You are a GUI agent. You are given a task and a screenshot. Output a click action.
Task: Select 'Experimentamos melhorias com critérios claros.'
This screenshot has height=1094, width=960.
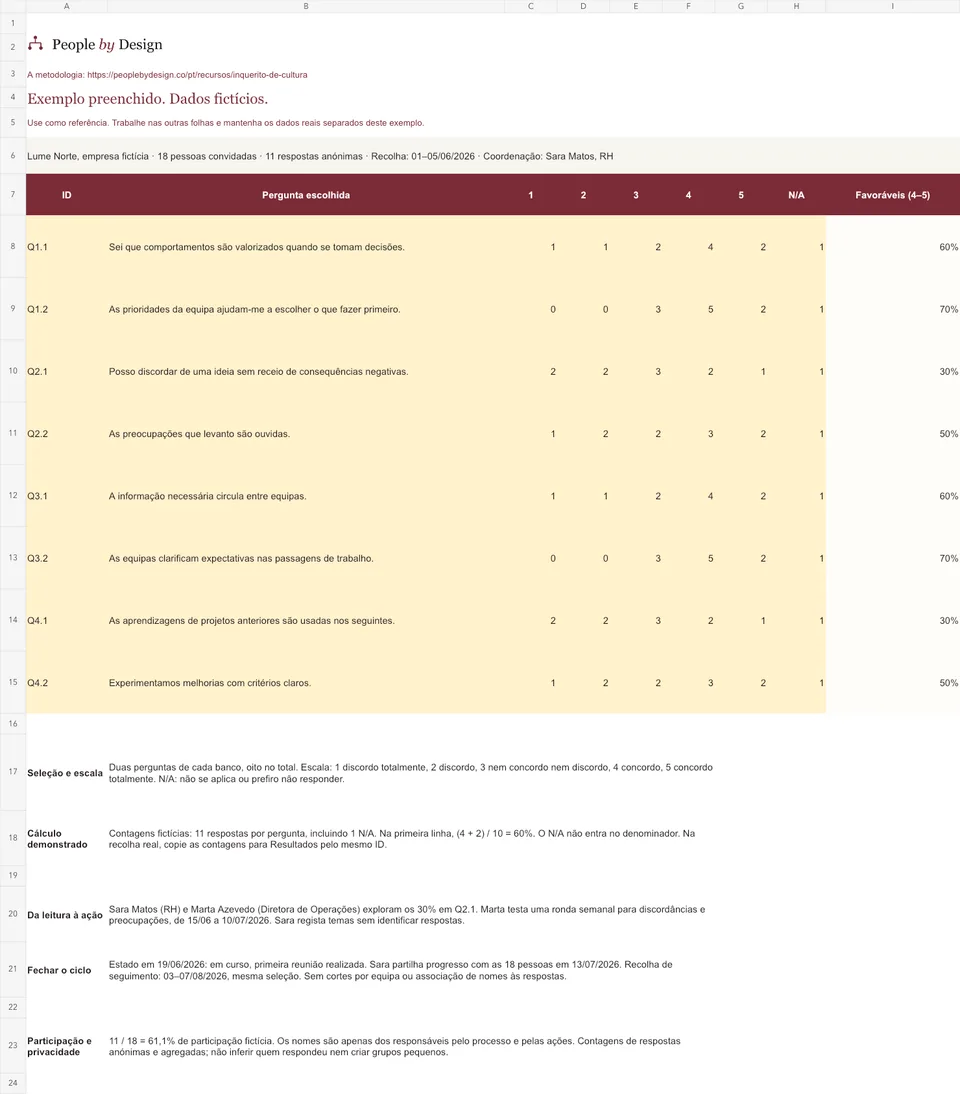209,683
